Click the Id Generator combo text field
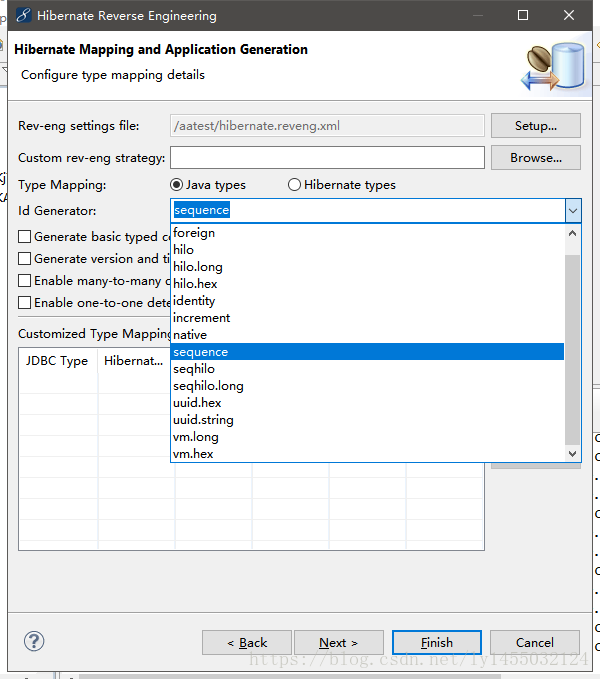600x679 pixels. point(368,211)
